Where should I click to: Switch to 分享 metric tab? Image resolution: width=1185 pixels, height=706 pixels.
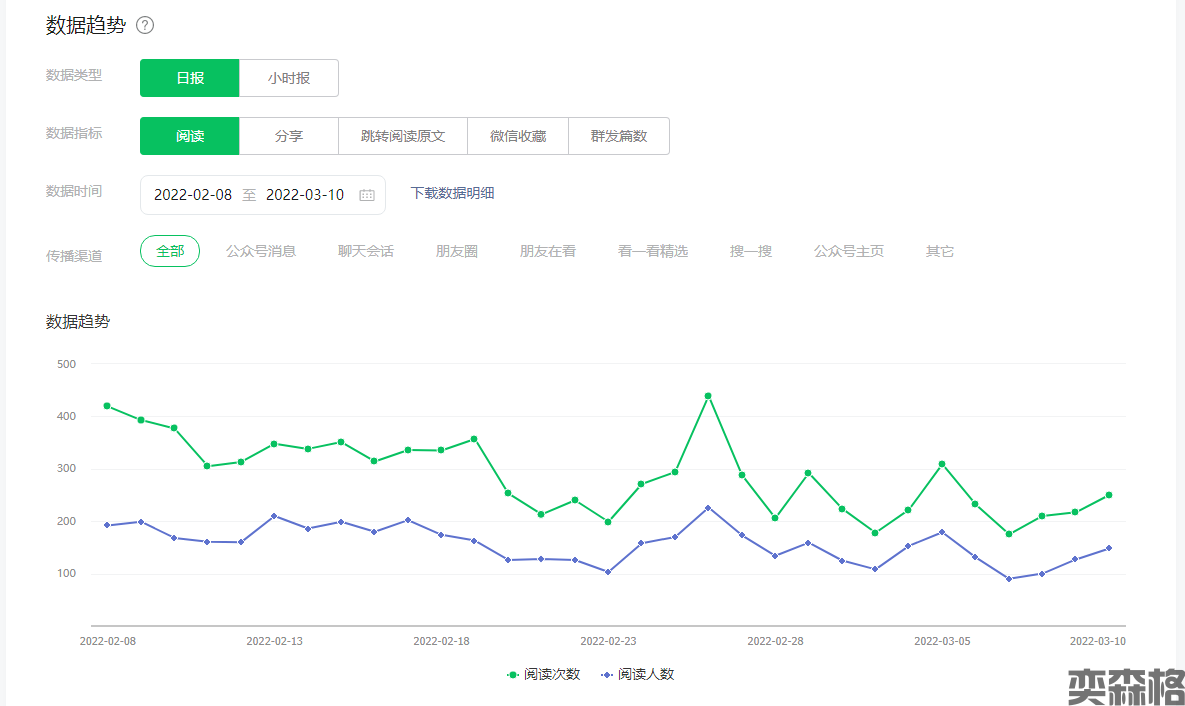[x=289, y=136]
